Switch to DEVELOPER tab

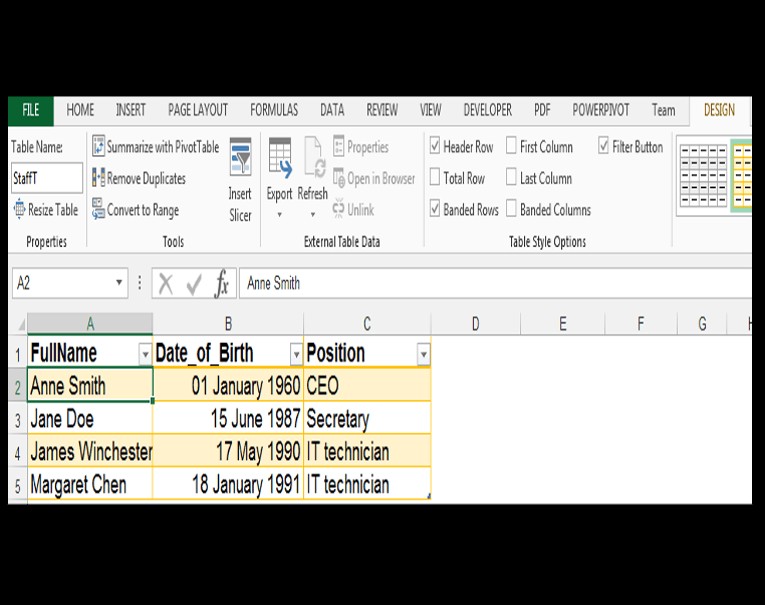(487, 110)
